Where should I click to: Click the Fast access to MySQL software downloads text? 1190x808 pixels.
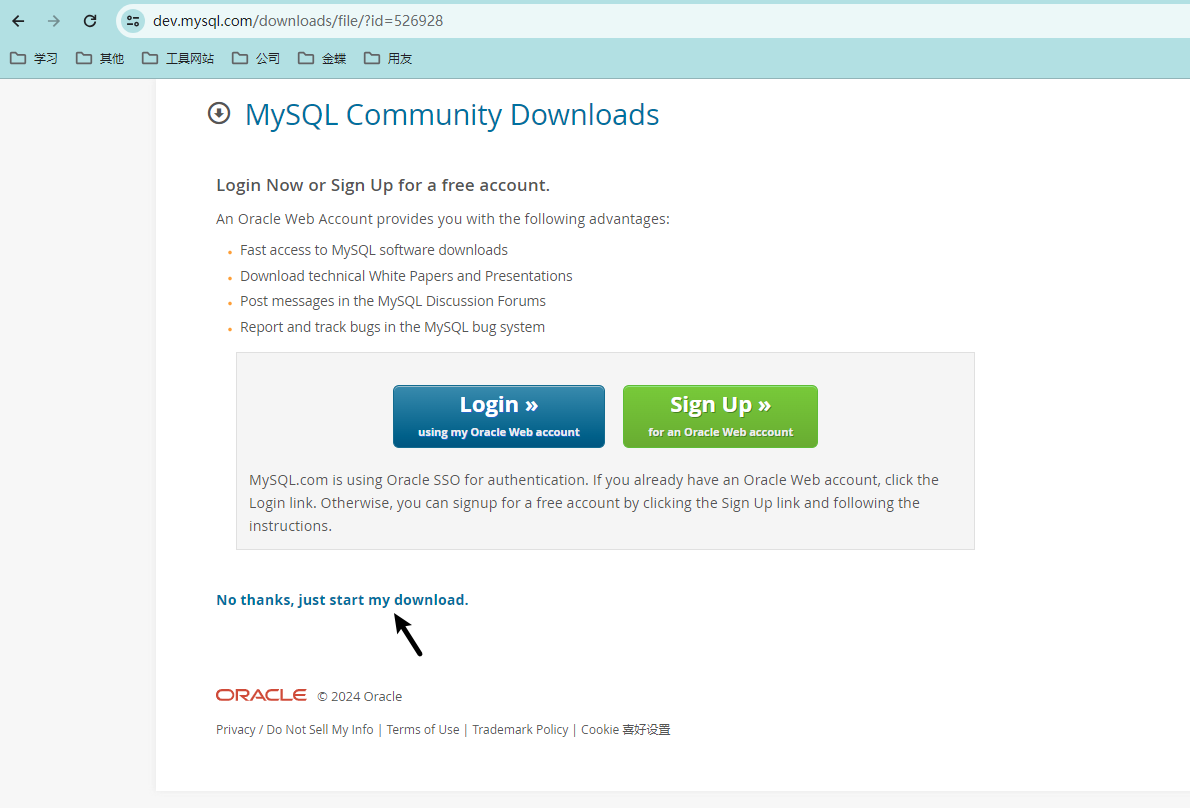pyautogui.click(x=374, y=250)
